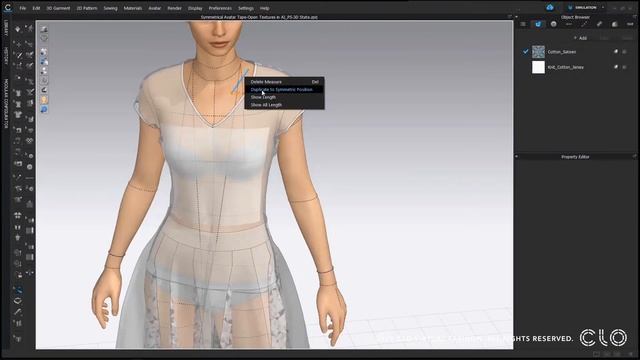Switch to highlighted Fabric tab in Object Browser
640x360 pixels.
538,24
